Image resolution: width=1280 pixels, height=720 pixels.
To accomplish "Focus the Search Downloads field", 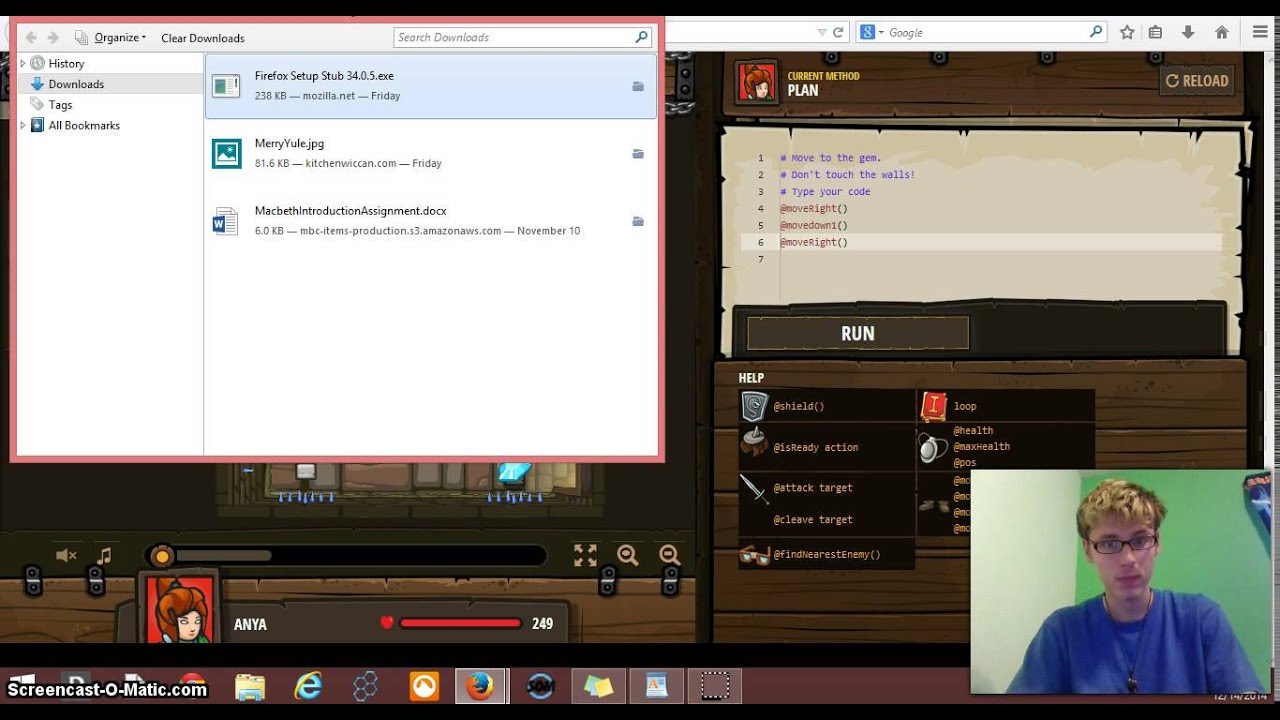I will [x=523, y=37].
